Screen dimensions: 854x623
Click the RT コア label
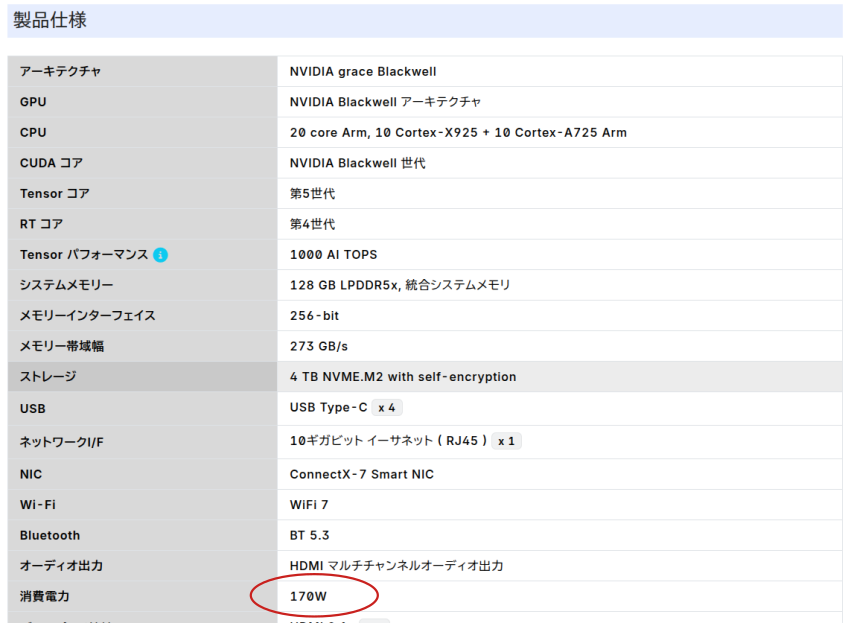click(41, 224)
